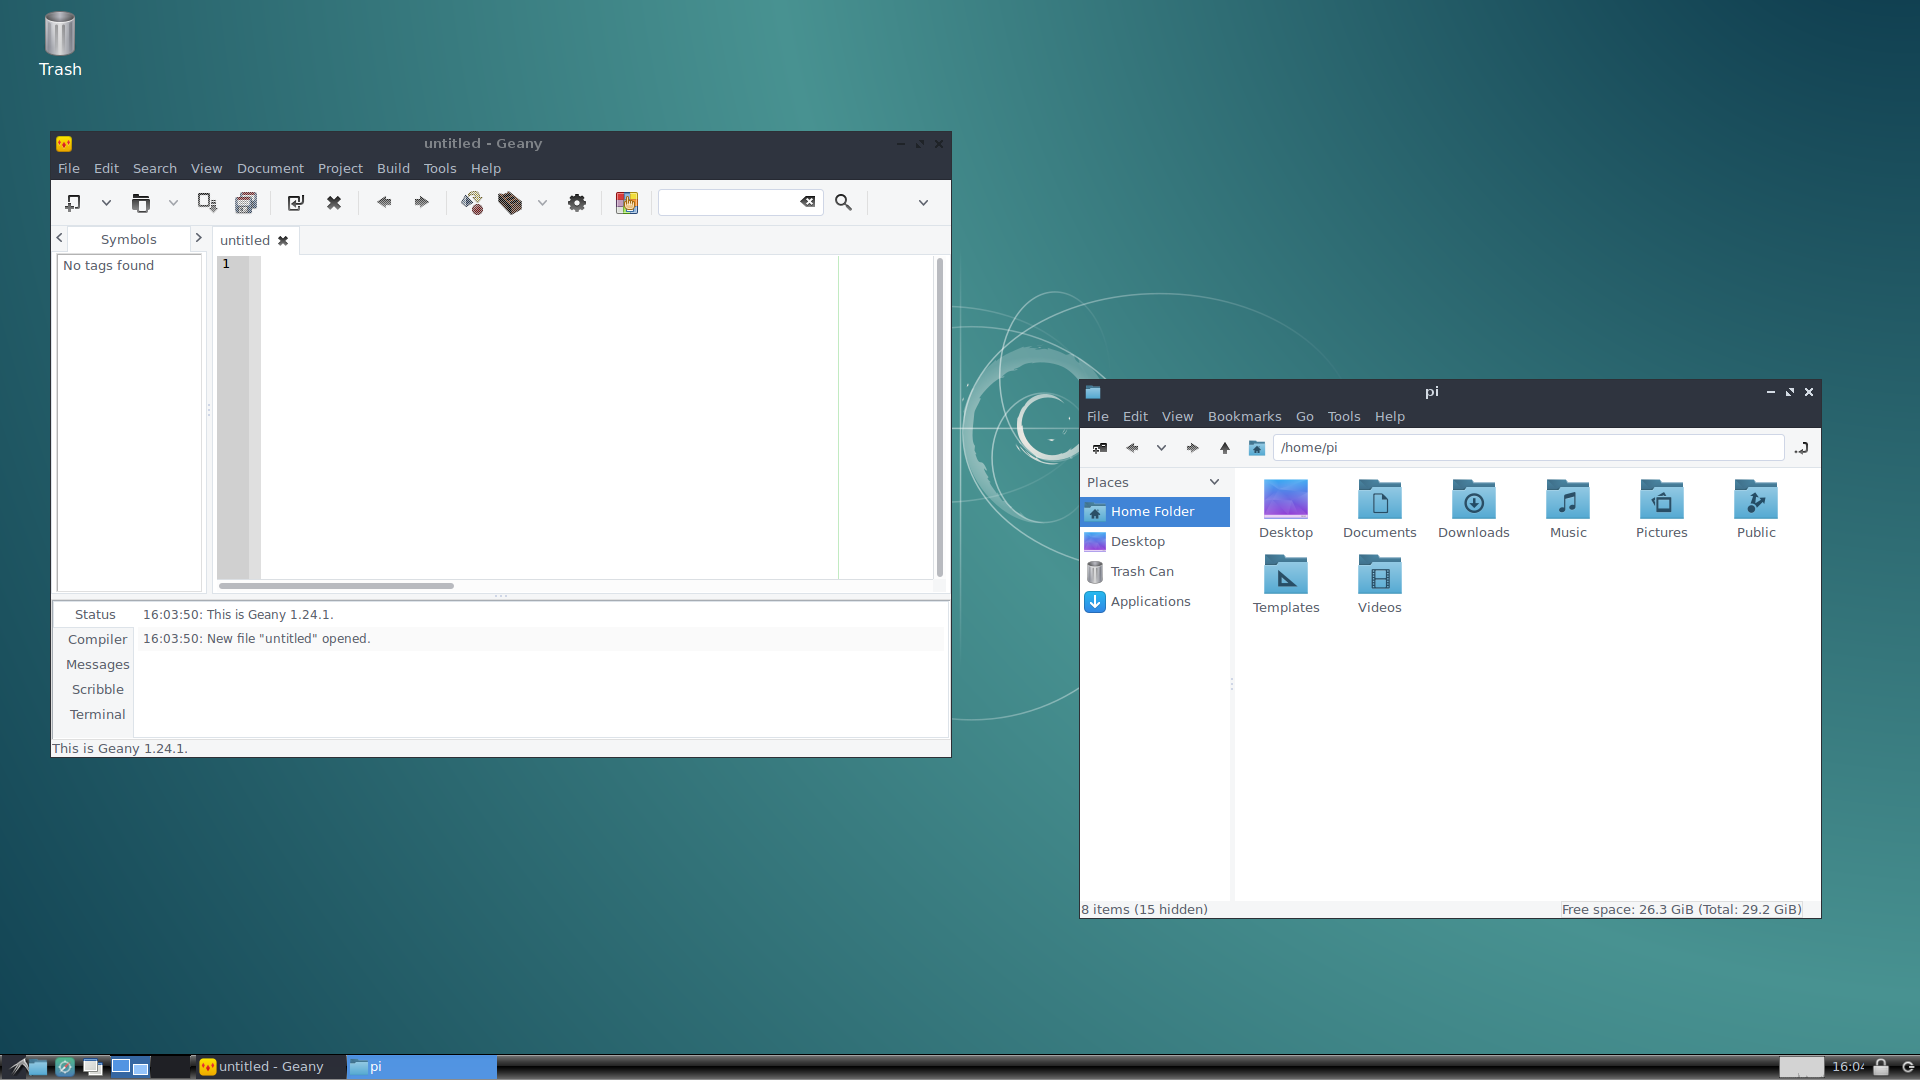
Task: Click the Build brick icon in Geany
Action: point(510,203)
